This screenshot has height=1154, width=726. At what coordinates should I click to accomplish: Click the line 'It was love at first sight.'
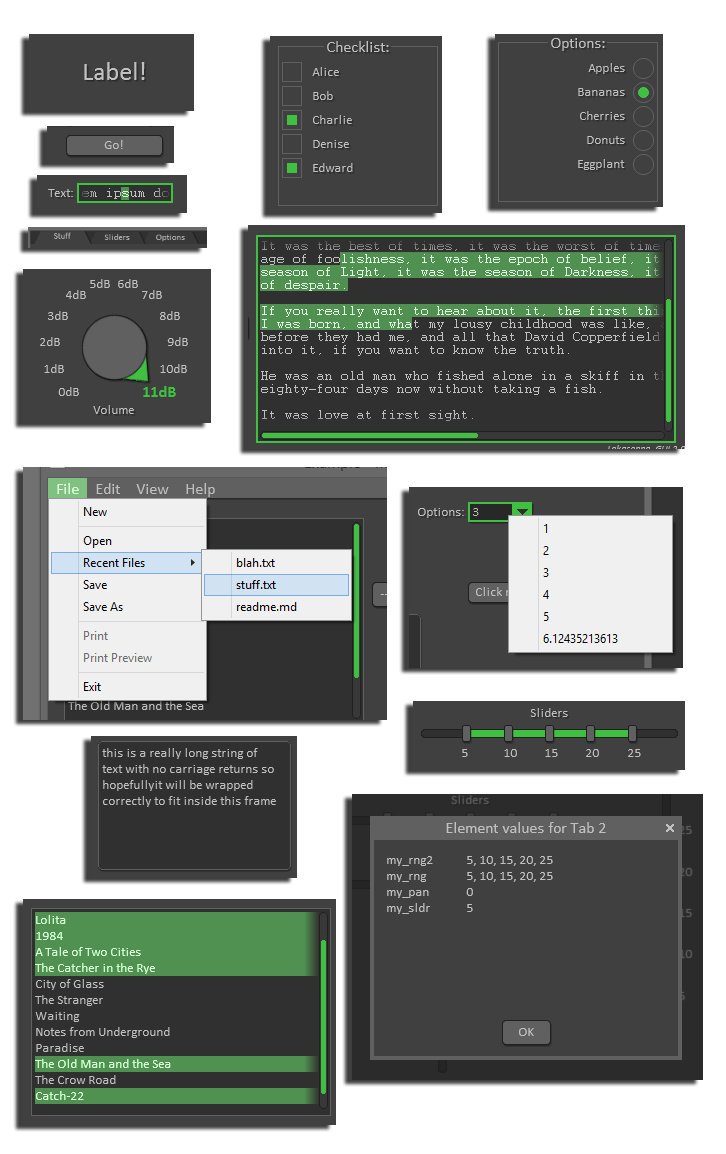coord(367,415)
